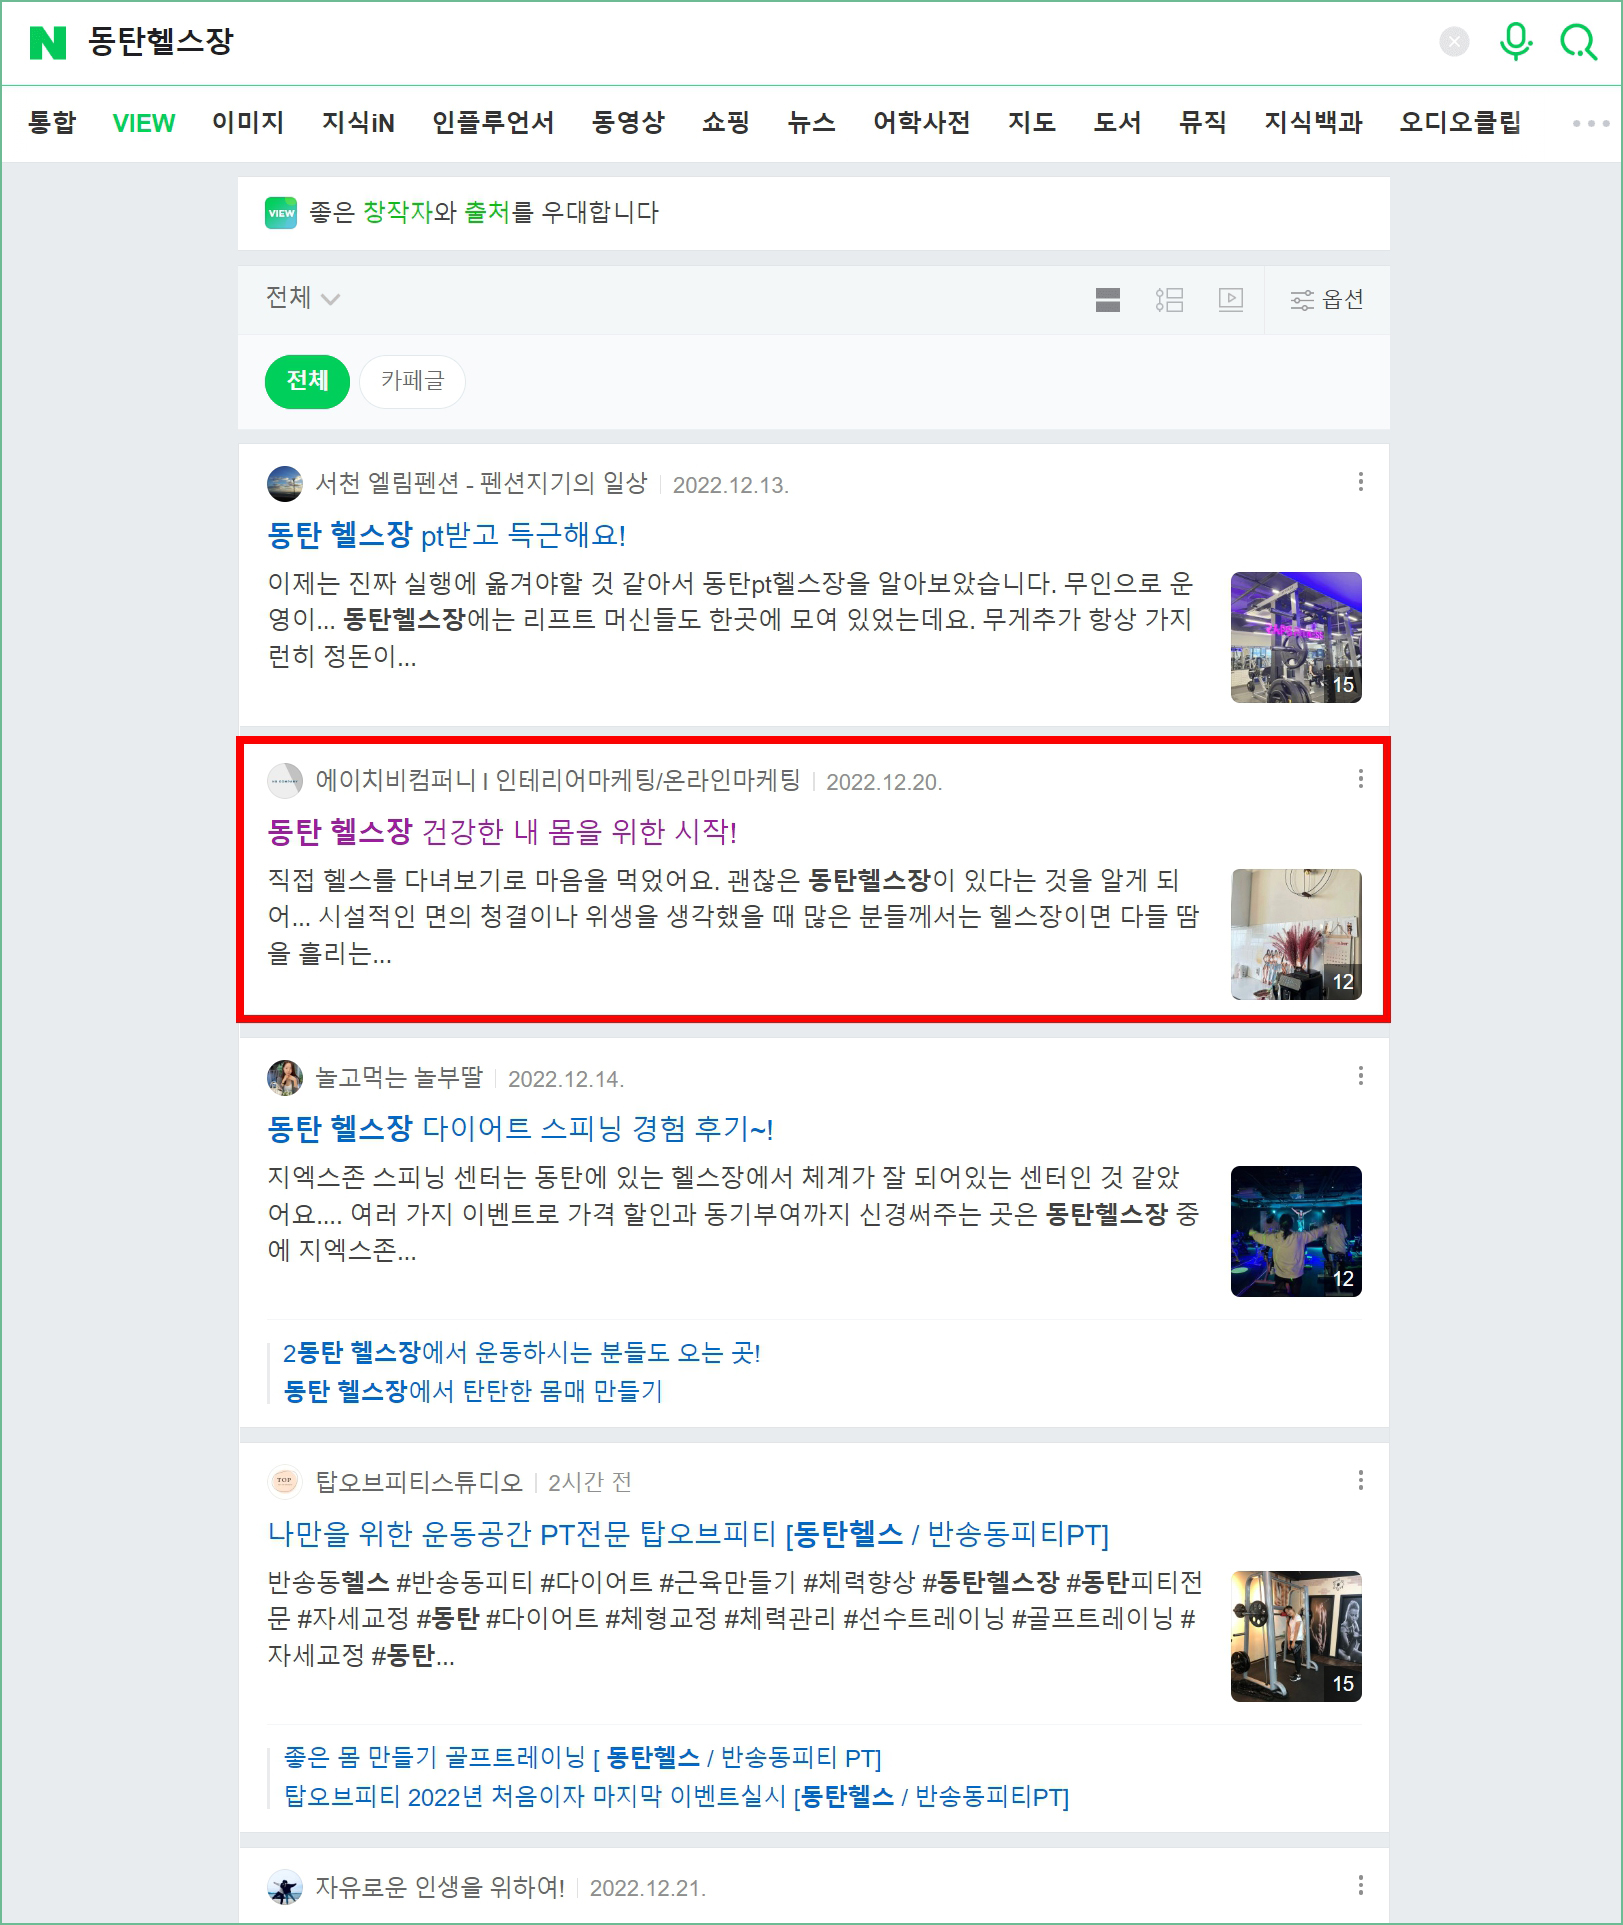The width and height of the screenshot is (1623, 1925).
Task: Click the green magnifier search icon
Action: [x=1579, y=42]
